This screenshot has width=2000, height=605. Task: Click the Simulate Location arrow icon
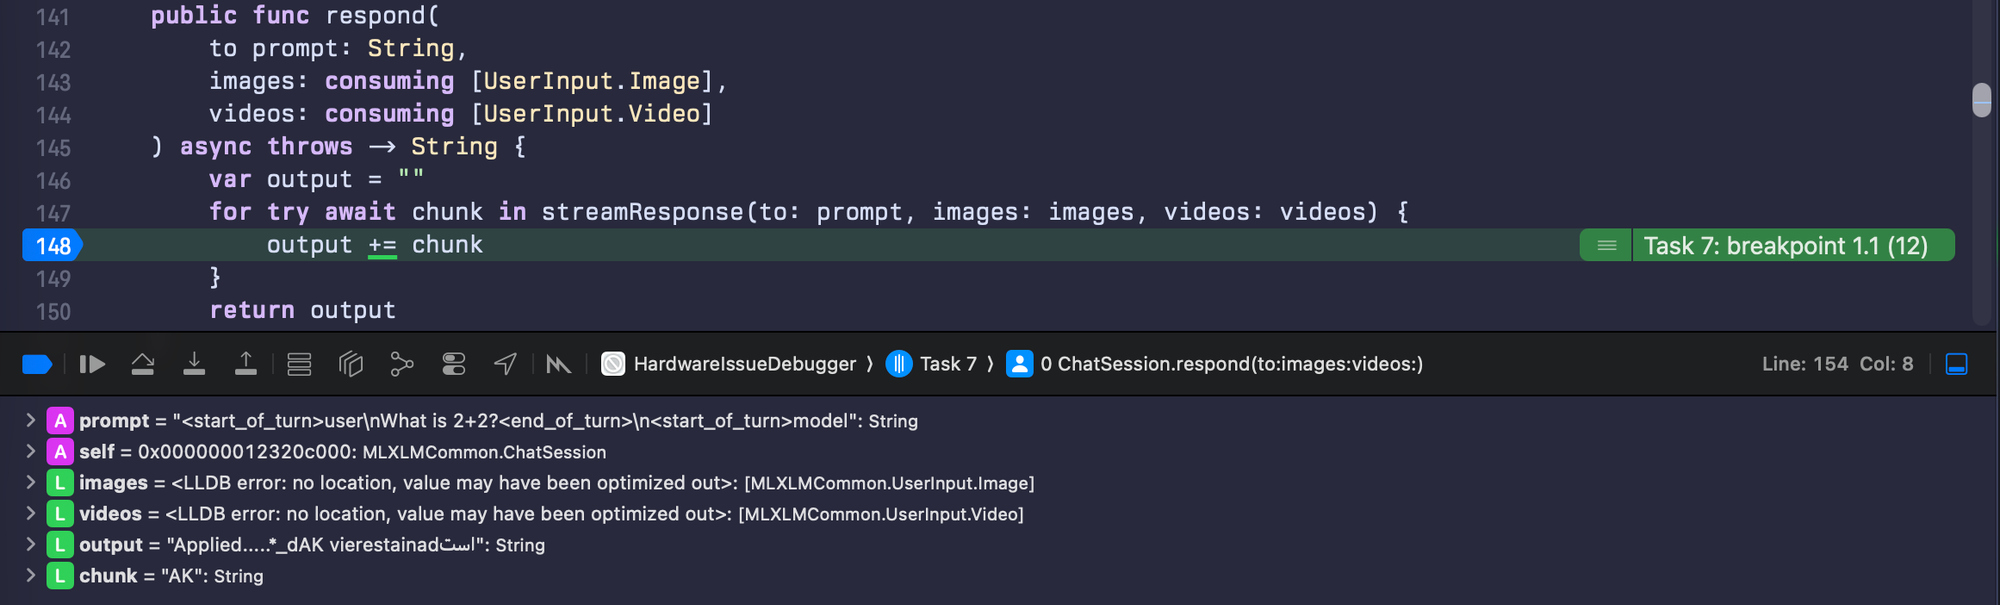(506, 364)
